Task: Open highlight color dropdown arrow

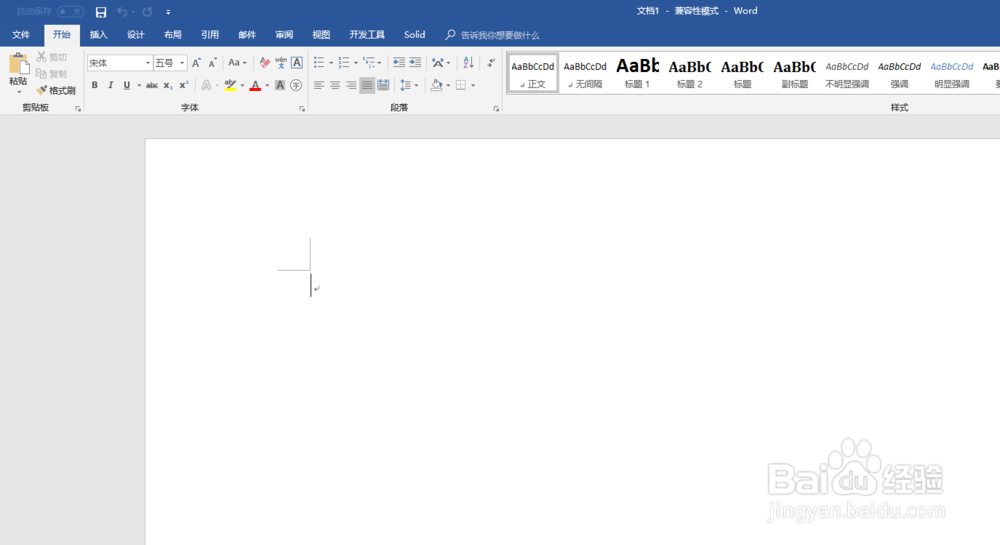Action: 242,85
